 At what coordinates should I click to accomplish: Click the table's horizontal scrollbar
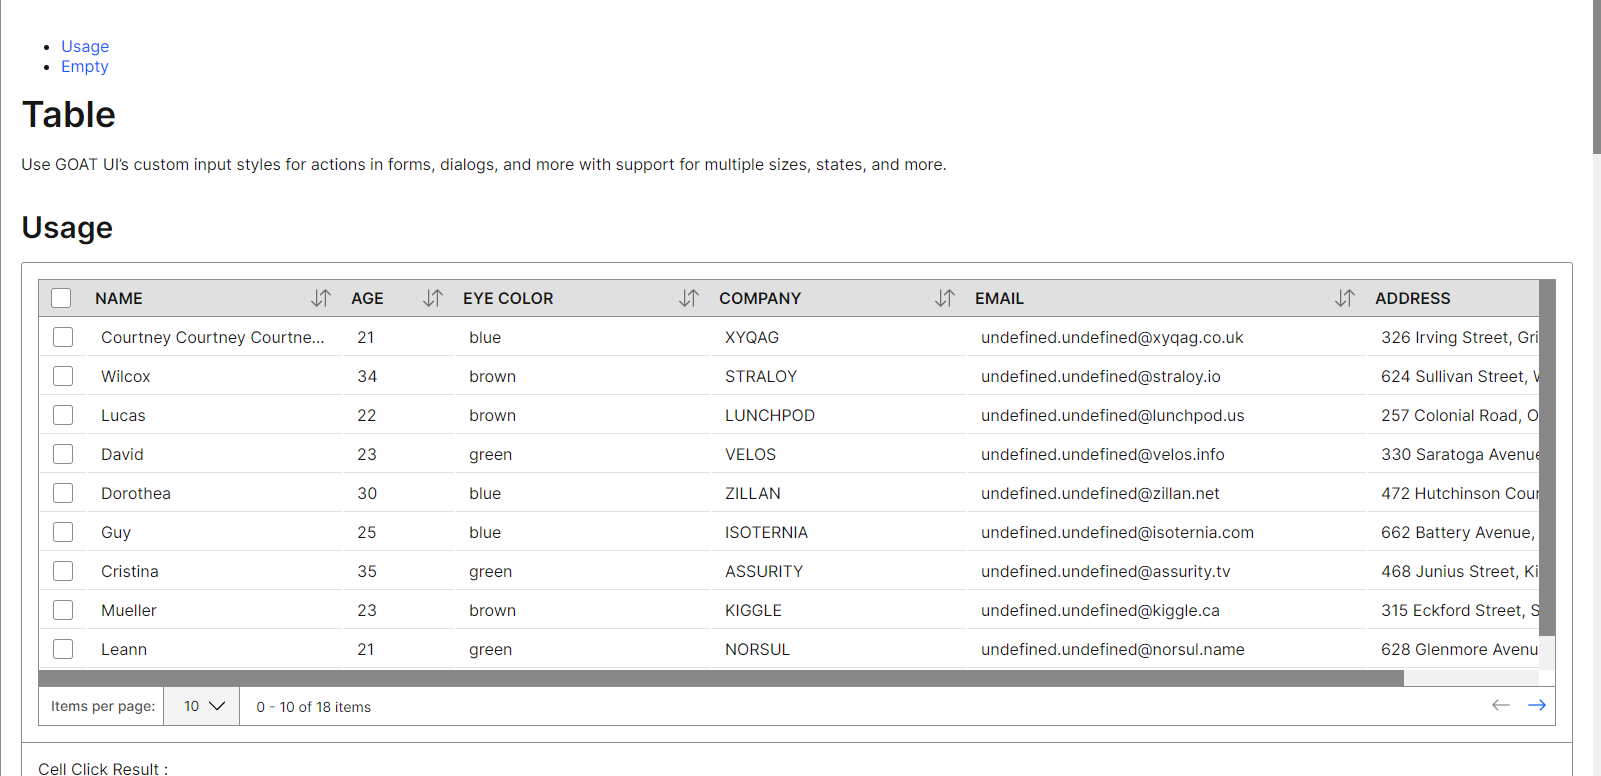point(721,678)
